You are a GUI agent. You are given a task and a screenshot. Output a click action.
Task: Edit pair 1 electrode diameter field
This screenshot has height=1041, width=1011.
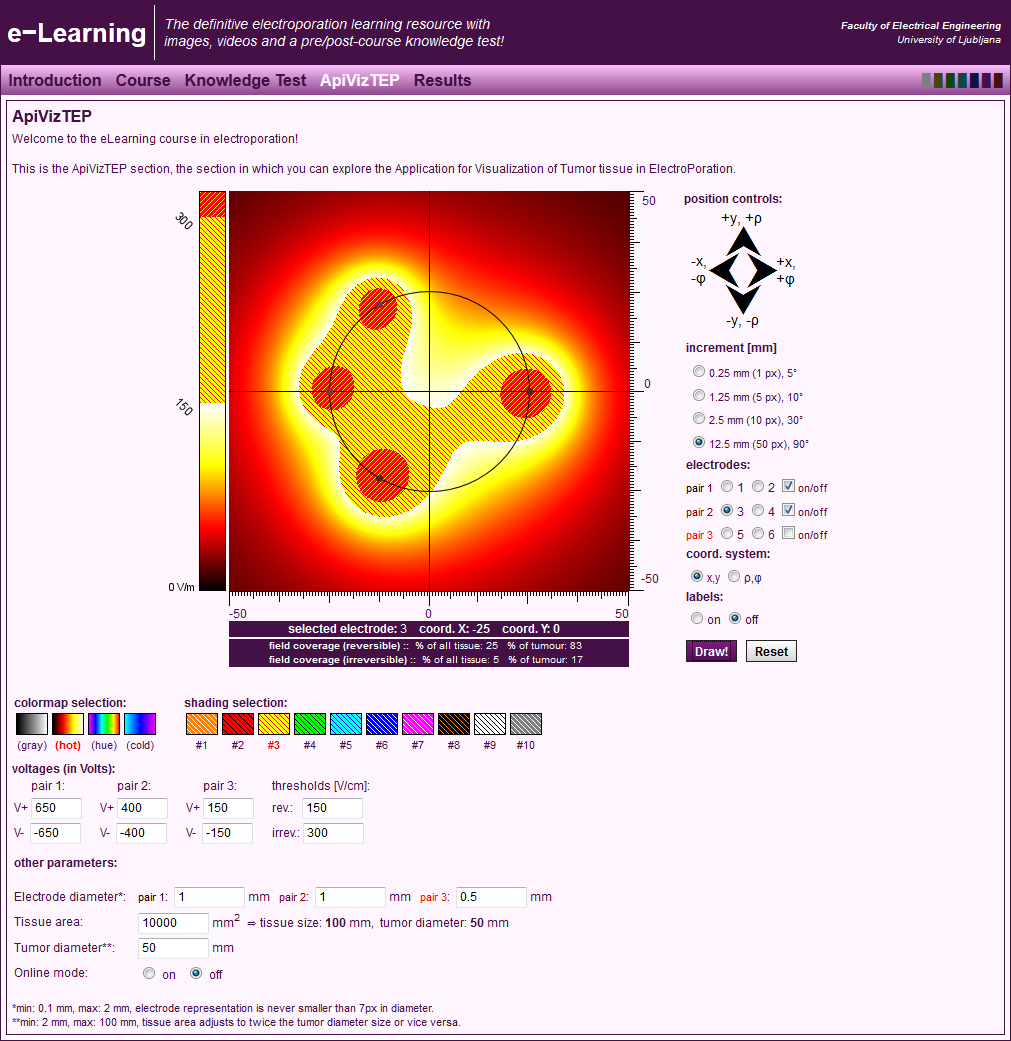point(209,897)
